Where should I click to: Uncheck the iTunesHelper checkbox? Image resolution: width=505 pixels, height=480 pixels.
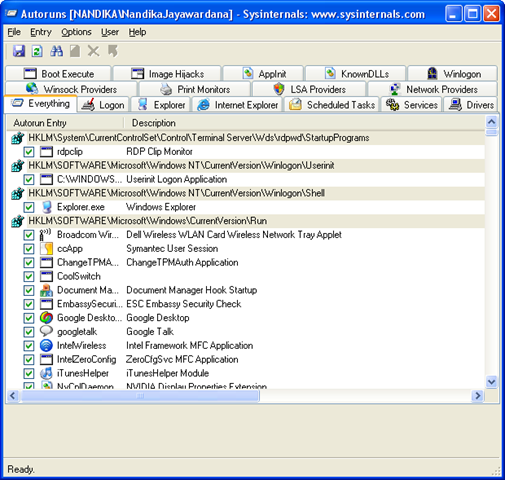[x=29, y=373]
